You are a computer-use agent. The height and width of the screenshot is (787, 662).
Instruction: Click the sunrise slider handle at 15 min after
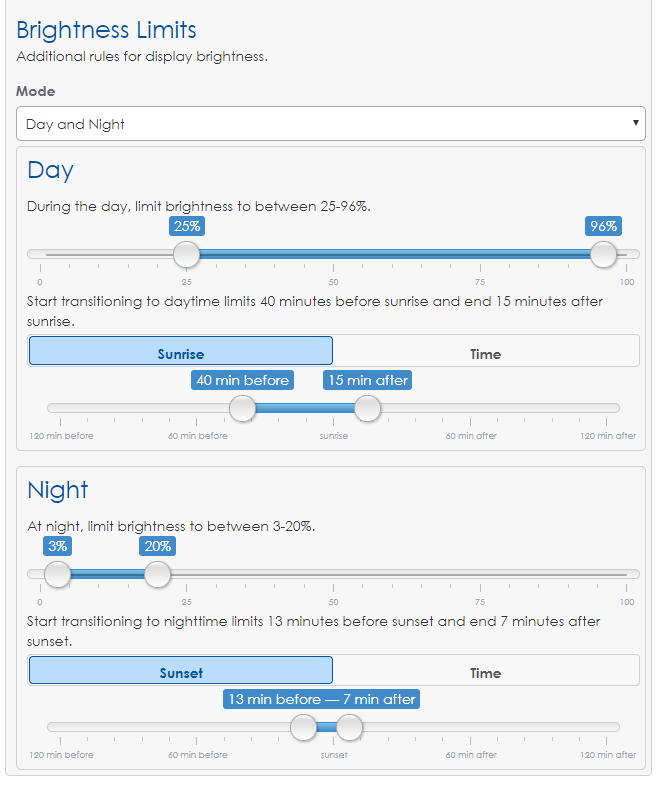point(368,408)
